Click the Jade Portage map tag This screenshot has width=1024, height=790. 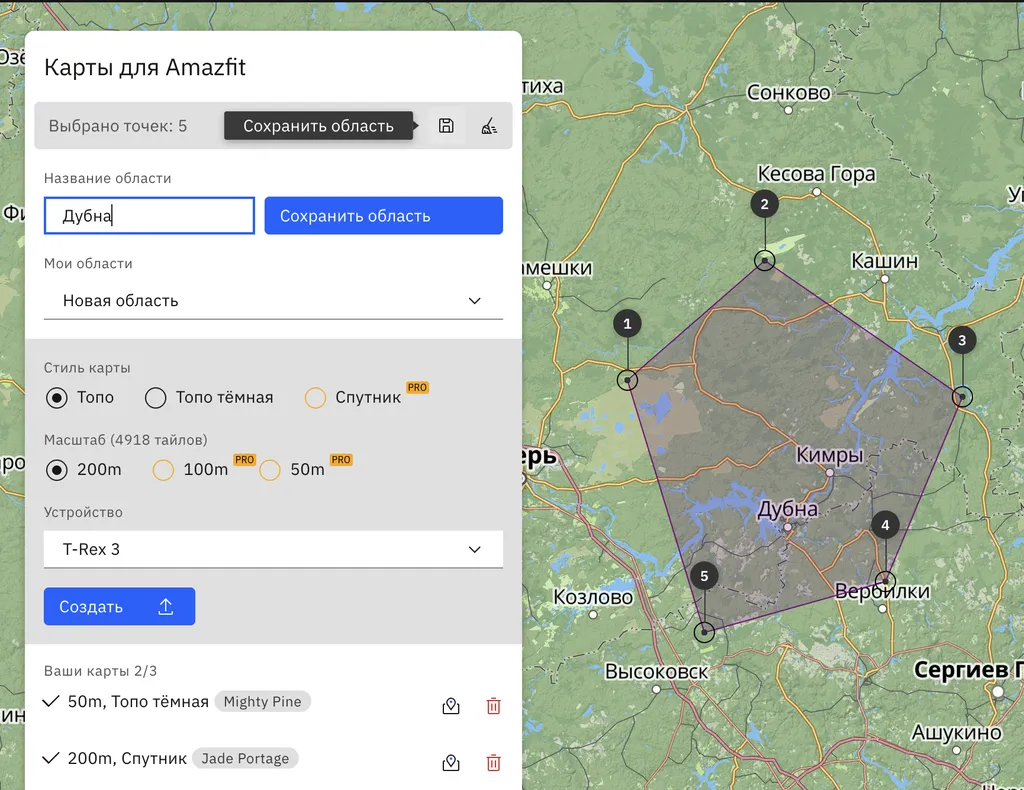pos(245,758)
